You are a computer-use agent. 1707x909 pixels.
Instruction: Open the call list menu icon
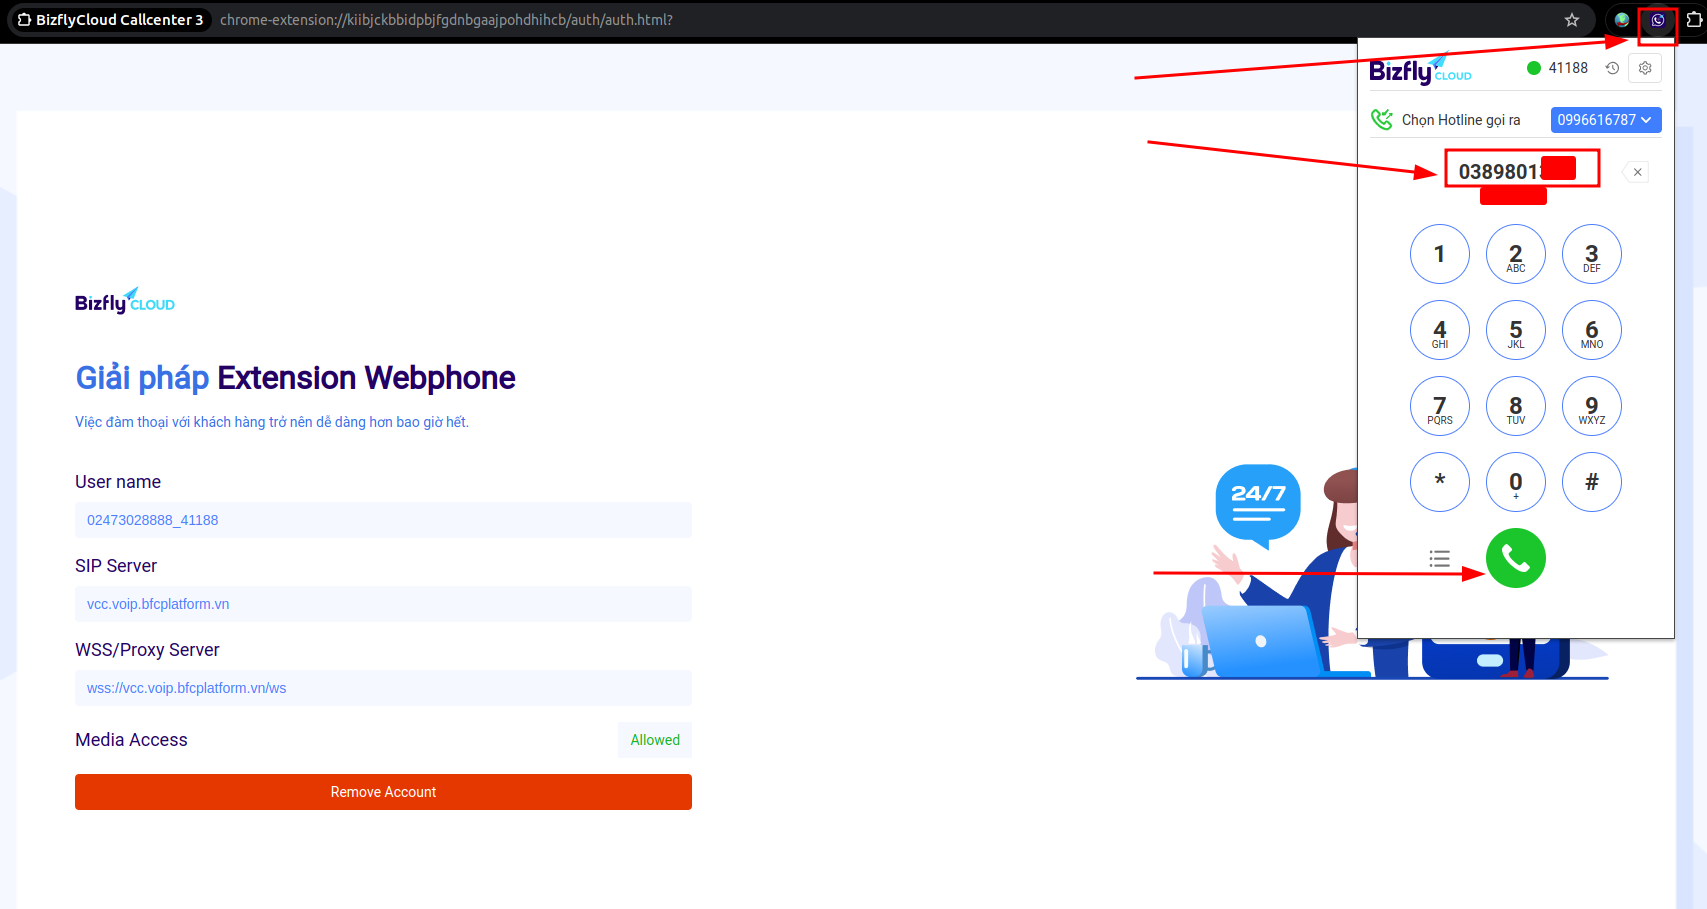click(x=1439, y=559)
